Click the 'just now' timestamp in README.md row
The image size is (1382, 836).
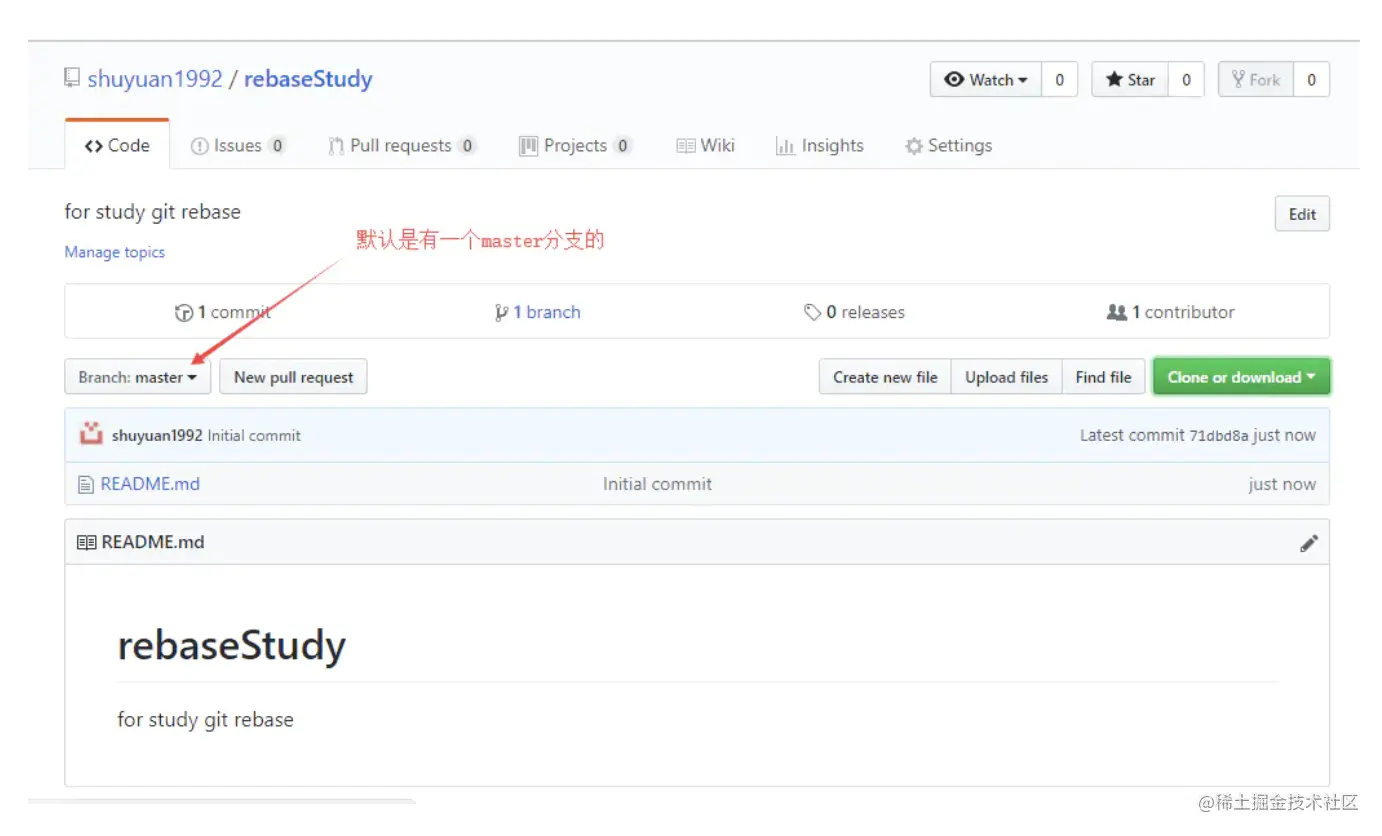(x=1282, y=484)
